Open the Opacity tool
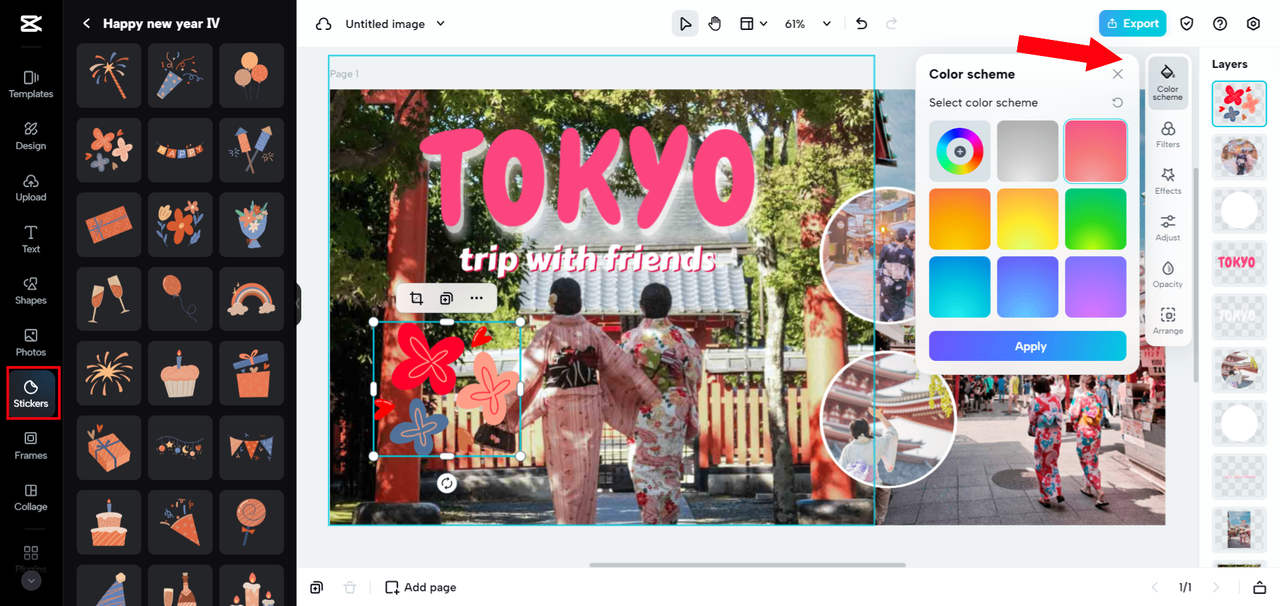Viewport: 1280px width, 606px height. [1168, 275]
